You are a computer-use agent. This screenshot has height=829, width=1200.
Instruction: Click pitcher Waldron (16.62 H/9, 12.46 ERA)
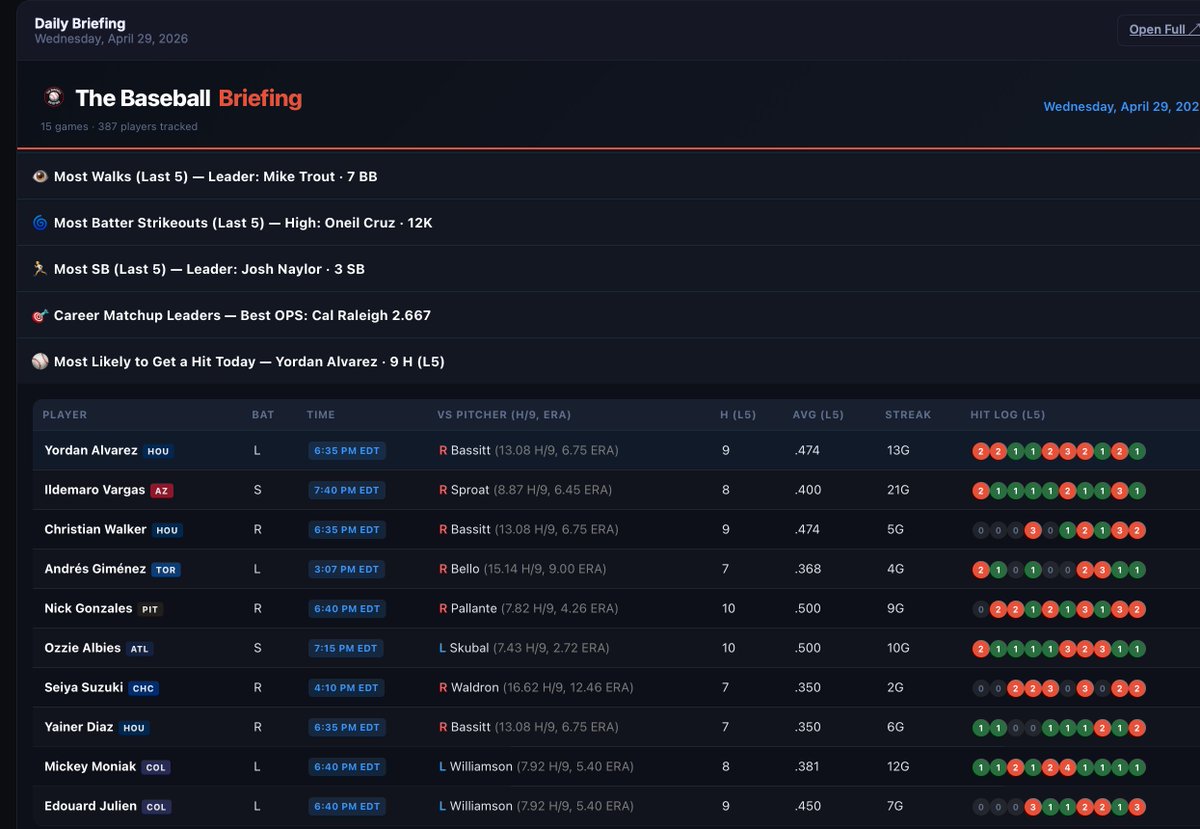(536, 687)
